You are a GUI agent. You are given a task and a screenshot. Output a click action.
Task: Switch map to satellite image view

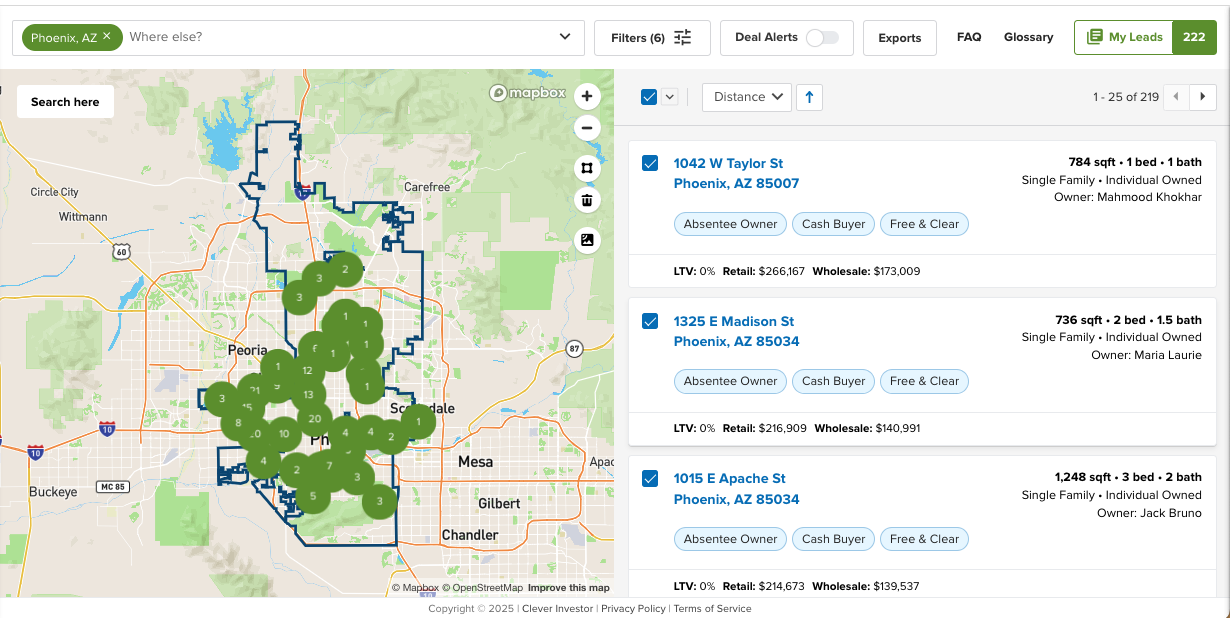pyautogui.click(x=587, y=240)
